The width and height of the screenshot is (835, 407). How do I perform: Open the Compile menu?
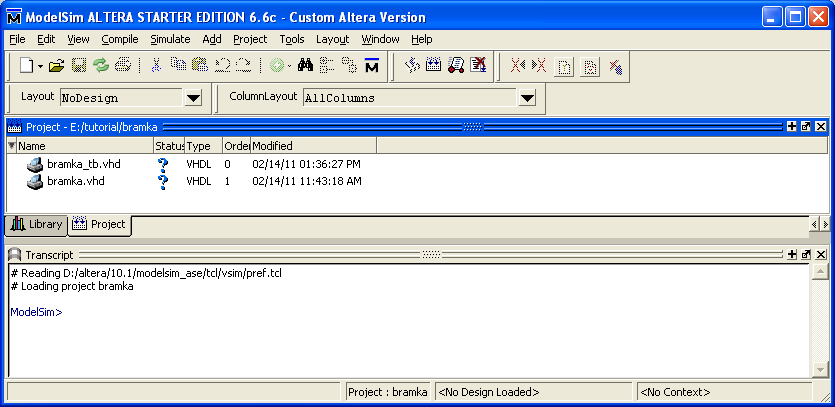click(120, 39)
